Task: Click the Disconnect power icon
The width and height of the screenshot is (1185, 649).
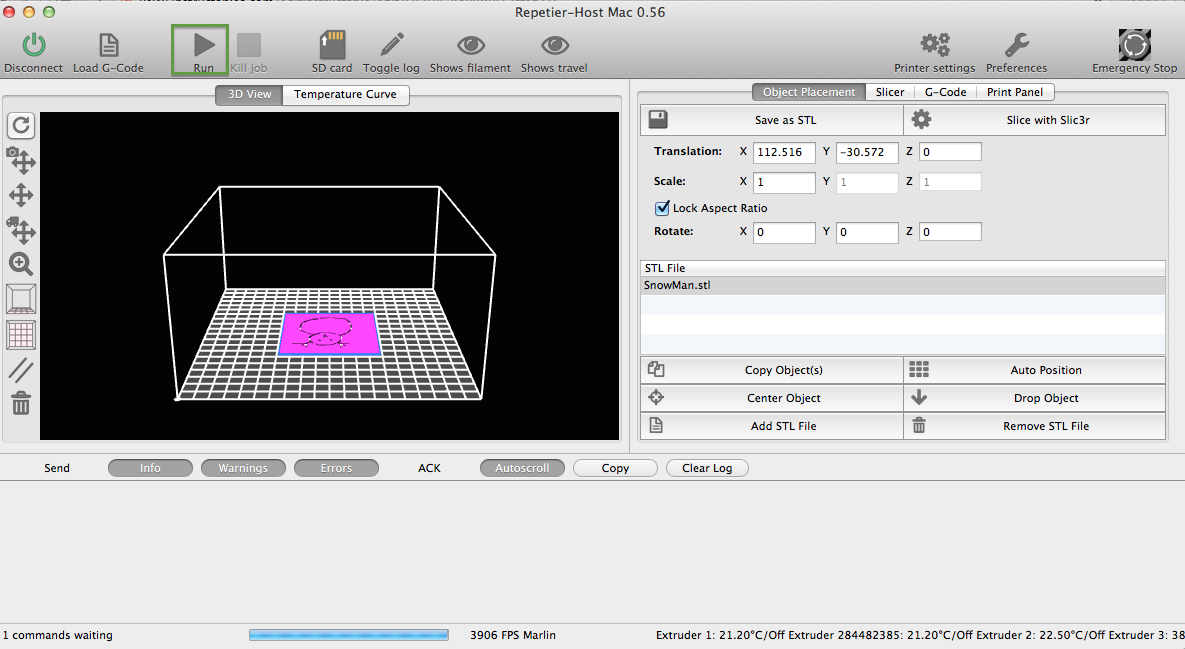Action: click(33, 45)
